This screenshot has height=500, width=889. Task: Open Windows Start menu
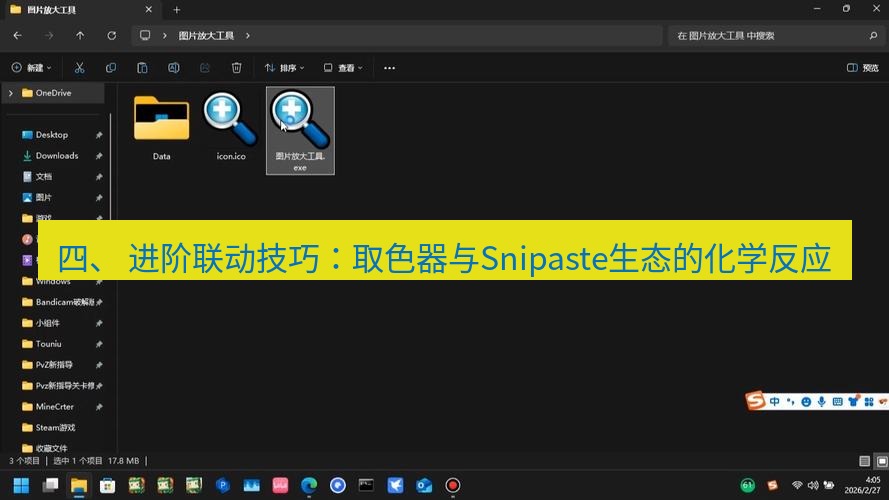22,485
